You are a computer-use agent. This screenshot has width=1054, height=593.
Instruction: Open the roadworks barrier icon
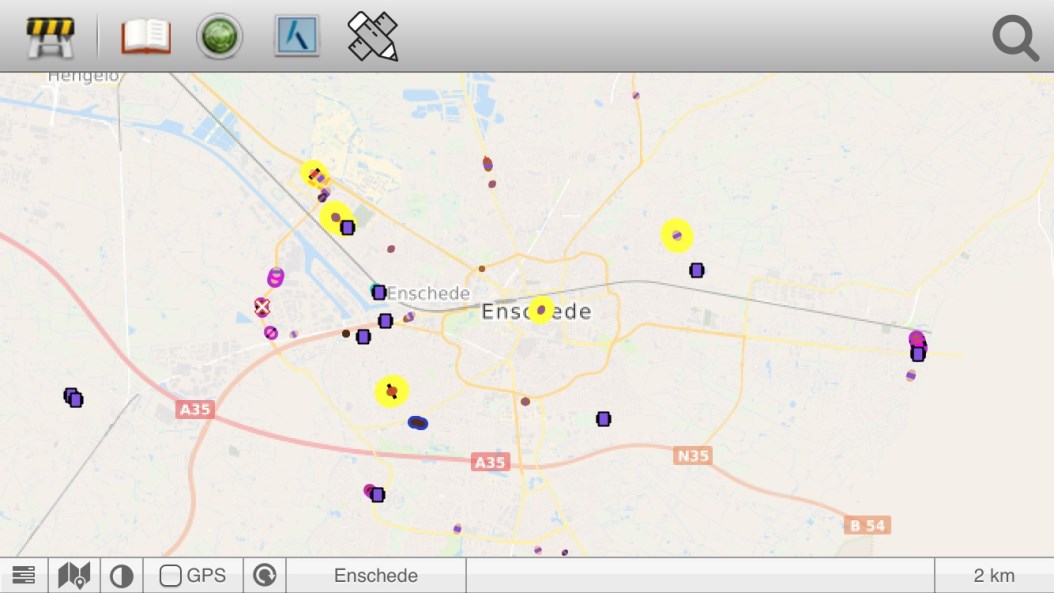(x=50, y=37)
